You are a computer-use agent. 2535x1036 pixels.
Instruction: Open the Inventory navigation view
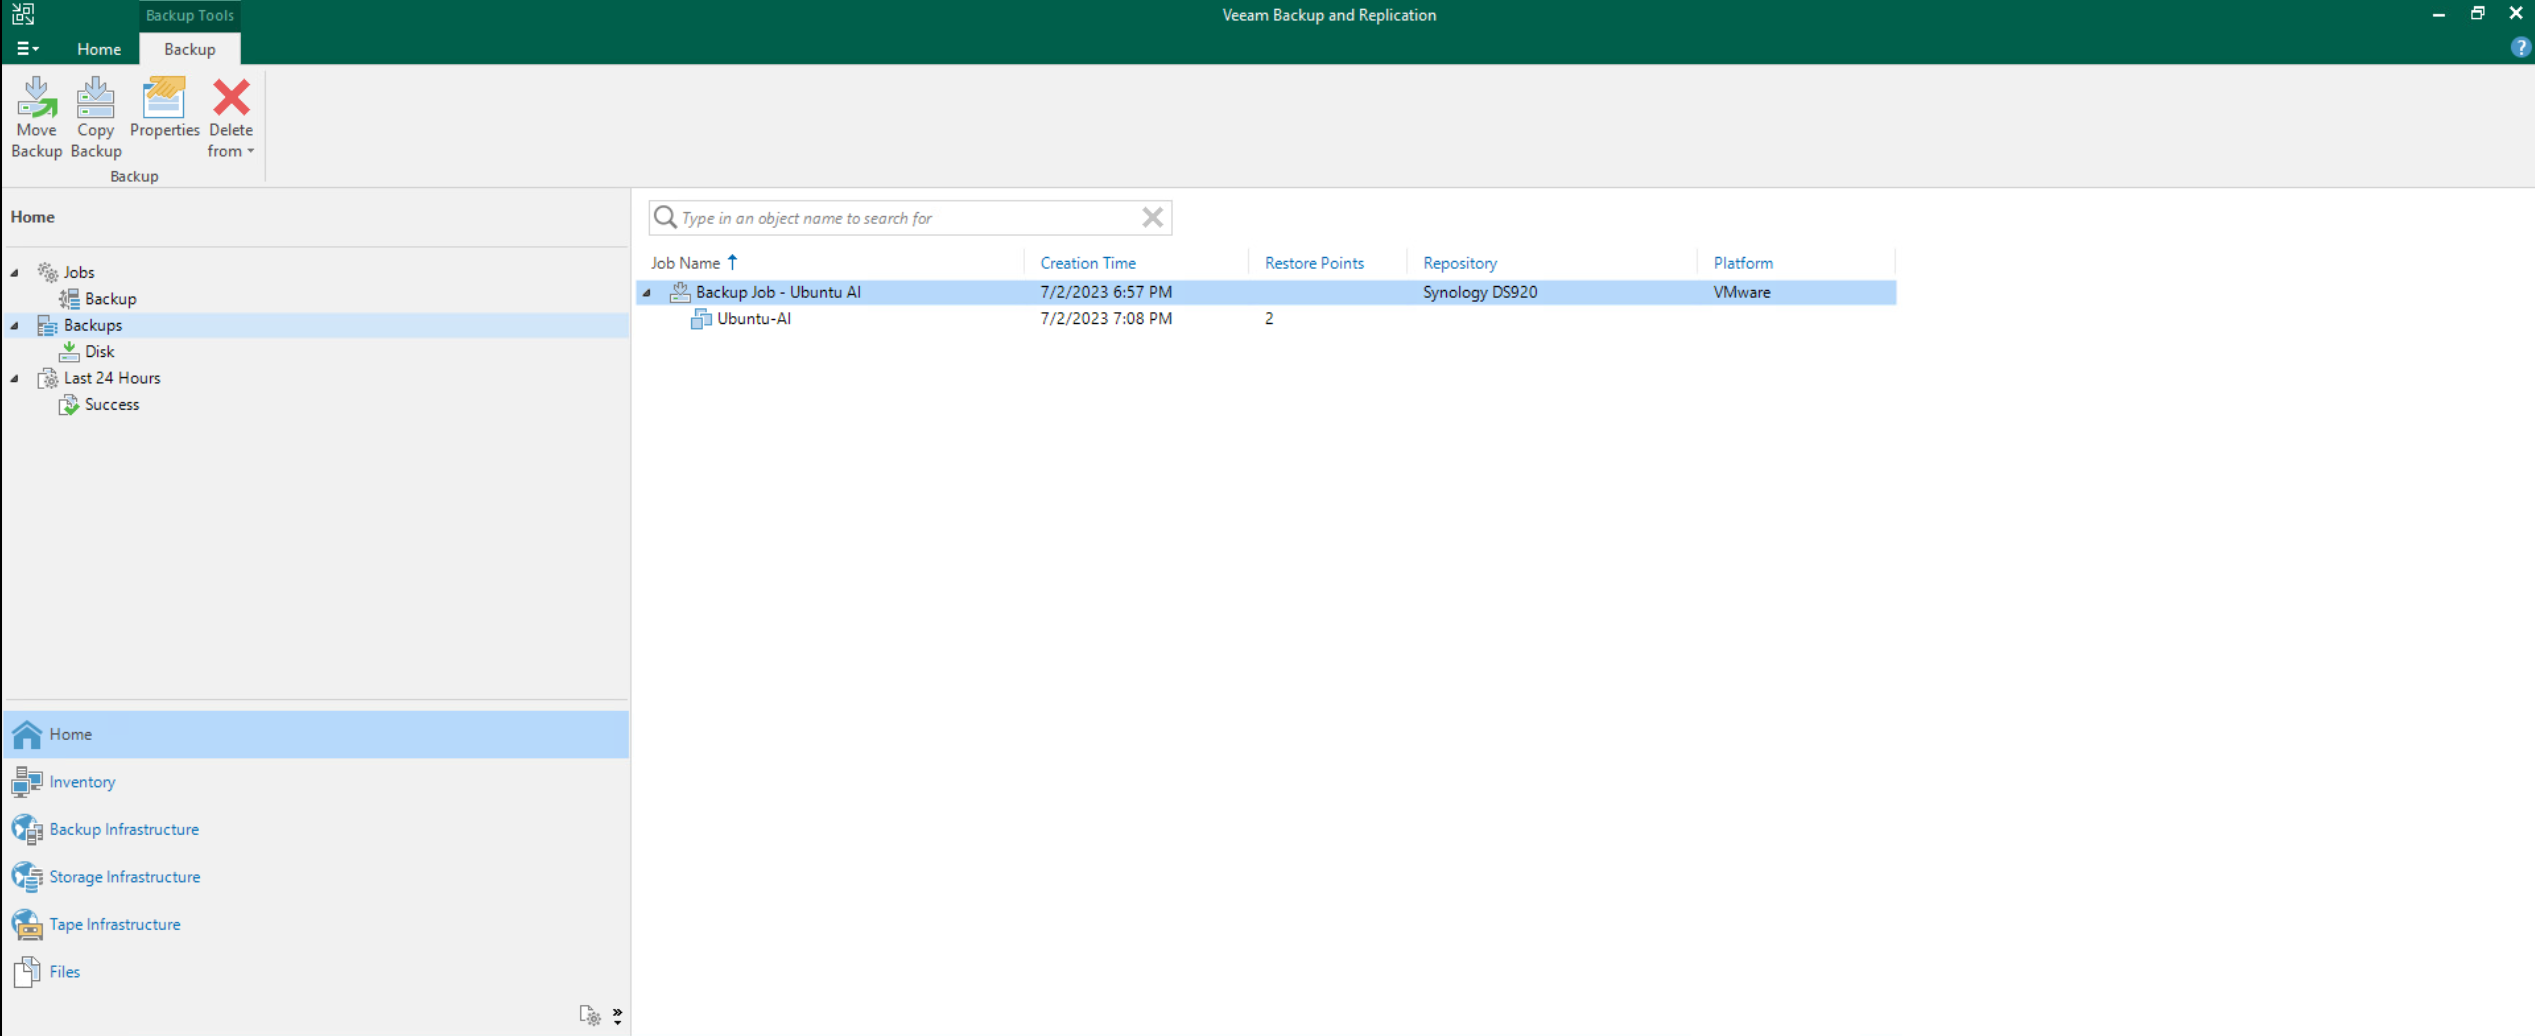coord(316,782)
